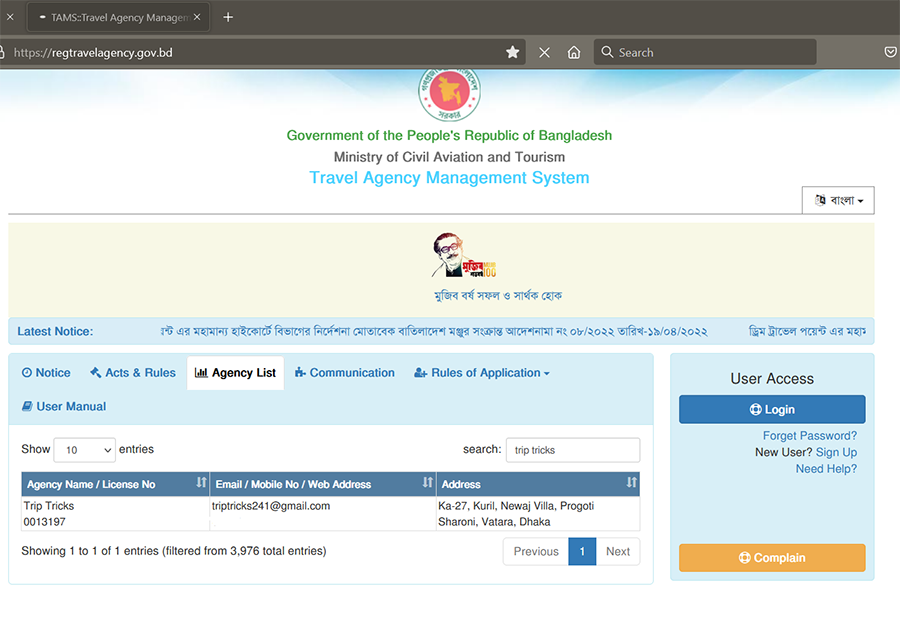Go to the Communication tab
Screen dimensions: 900x617
click(x=345, y=373)
